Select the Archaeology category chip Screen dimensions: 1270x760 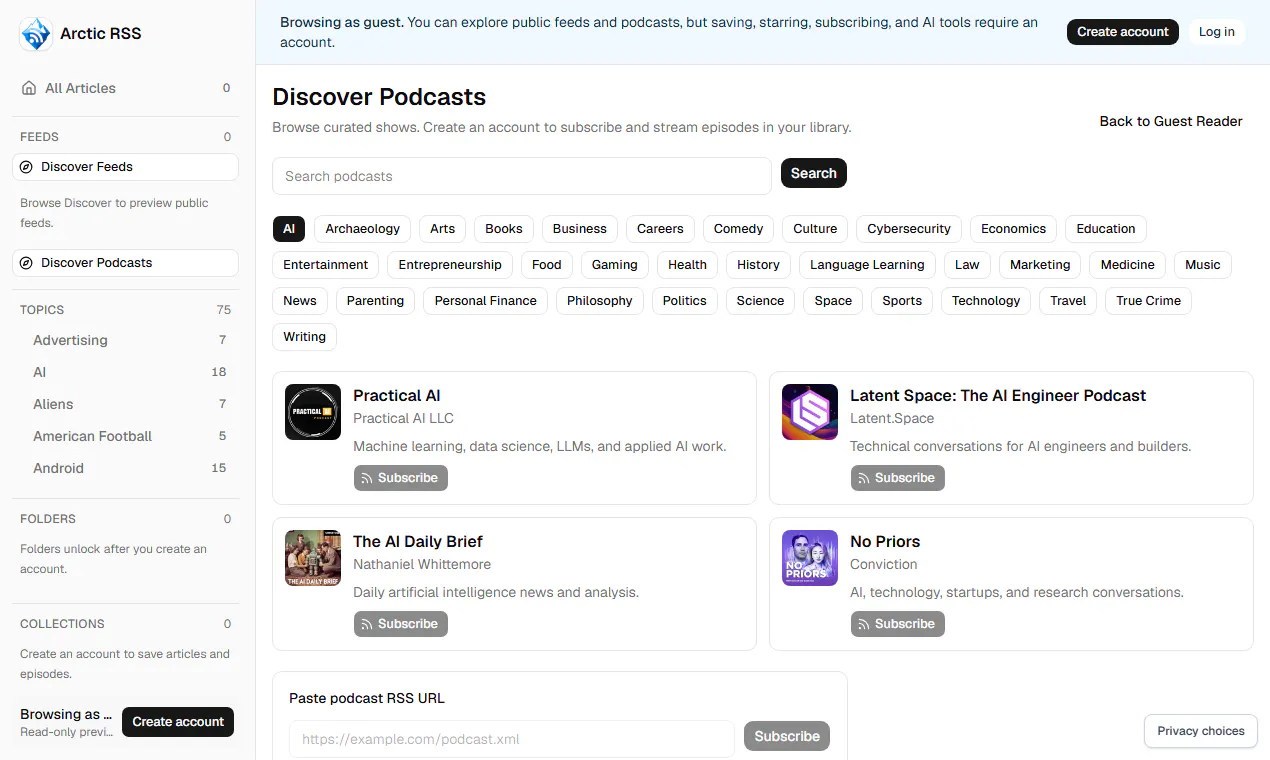362,229
